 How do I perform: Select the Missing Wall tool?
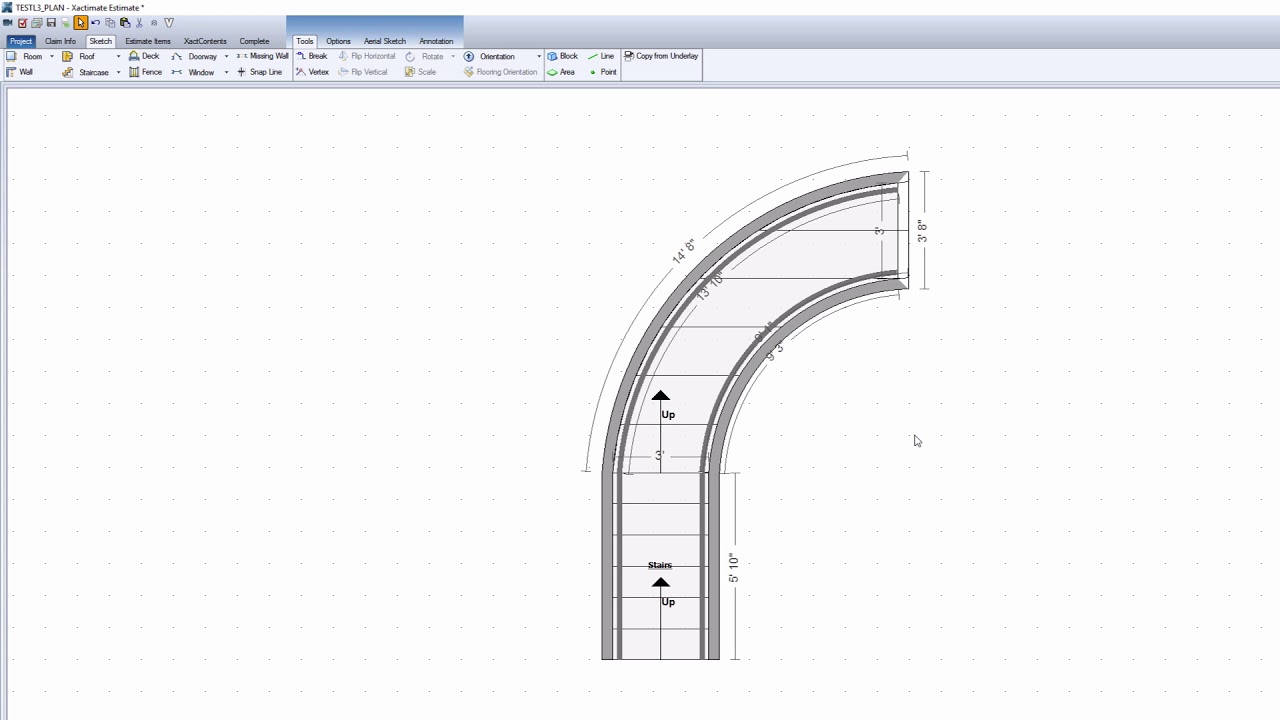pyautogui.click(x=263, y=56)
